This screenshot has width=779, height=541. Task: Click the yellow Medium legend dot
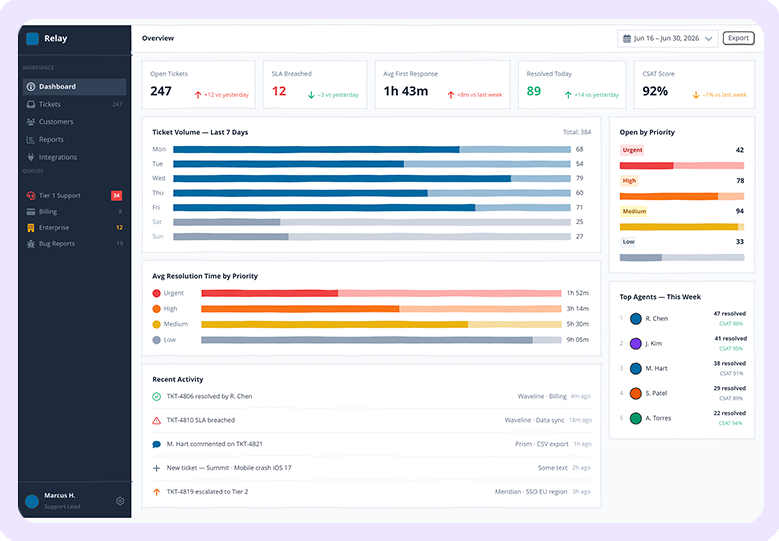tap(156, 324)
